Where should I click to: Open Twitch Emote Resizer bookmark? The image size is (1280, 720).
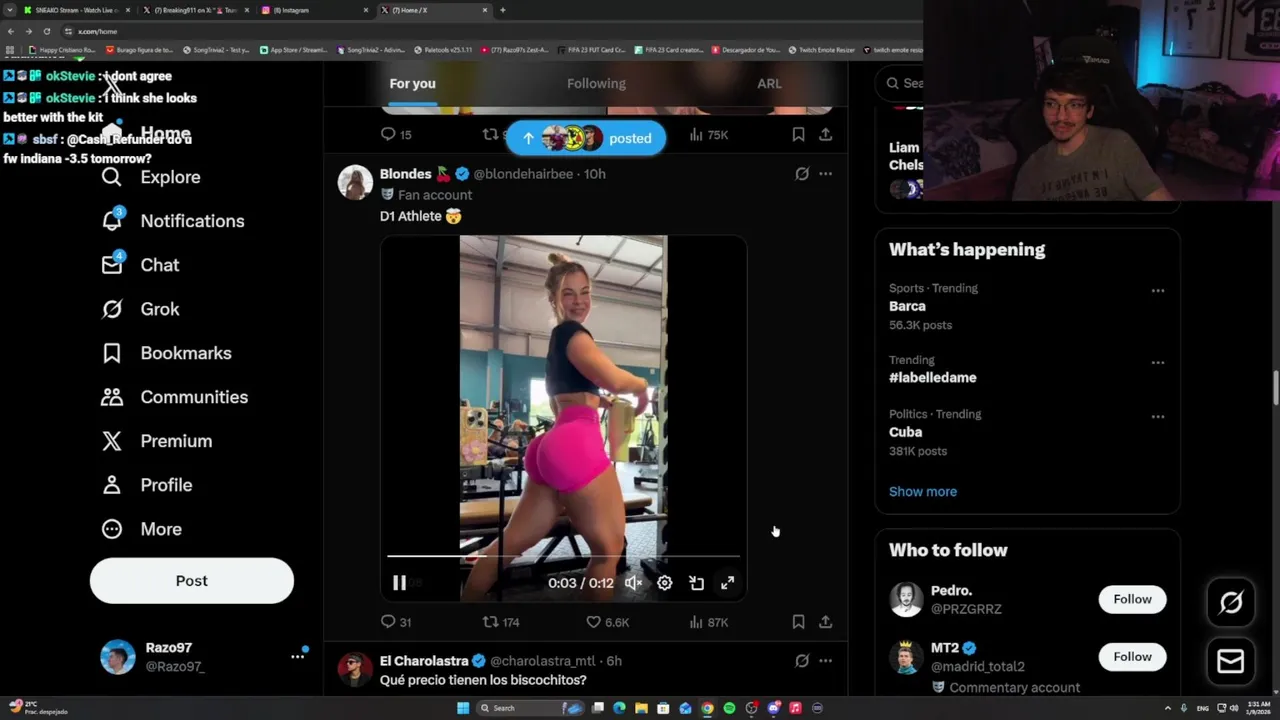[x=824, y=49]
